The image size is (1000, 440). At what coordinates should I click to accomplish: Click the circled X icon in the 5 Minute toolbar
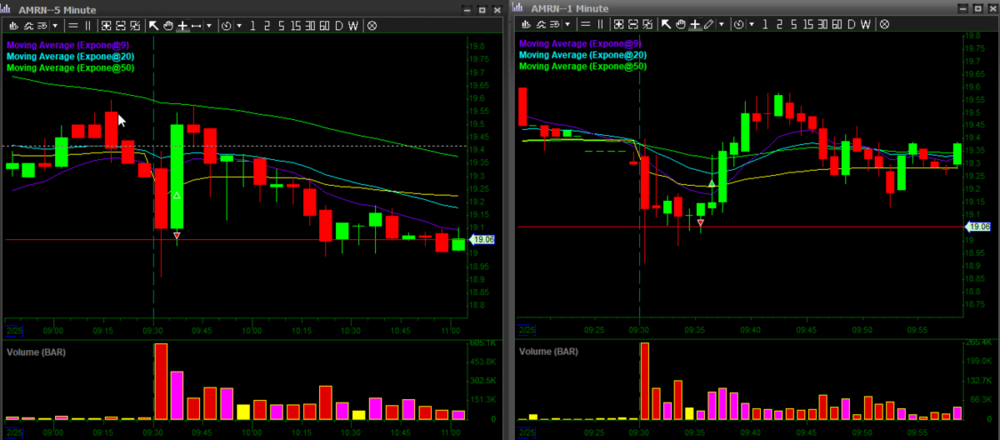[x=371, y=25]
